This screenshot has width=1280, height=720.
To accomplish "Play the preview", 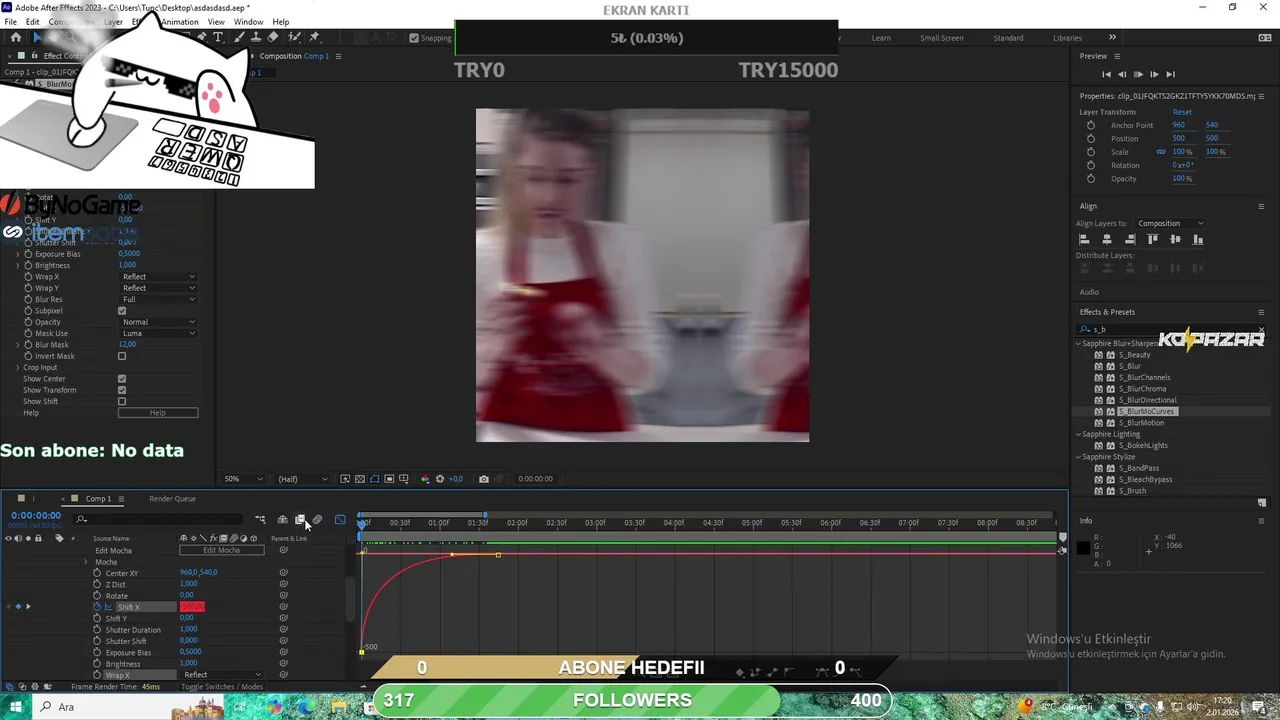I will click(1138, 74).
